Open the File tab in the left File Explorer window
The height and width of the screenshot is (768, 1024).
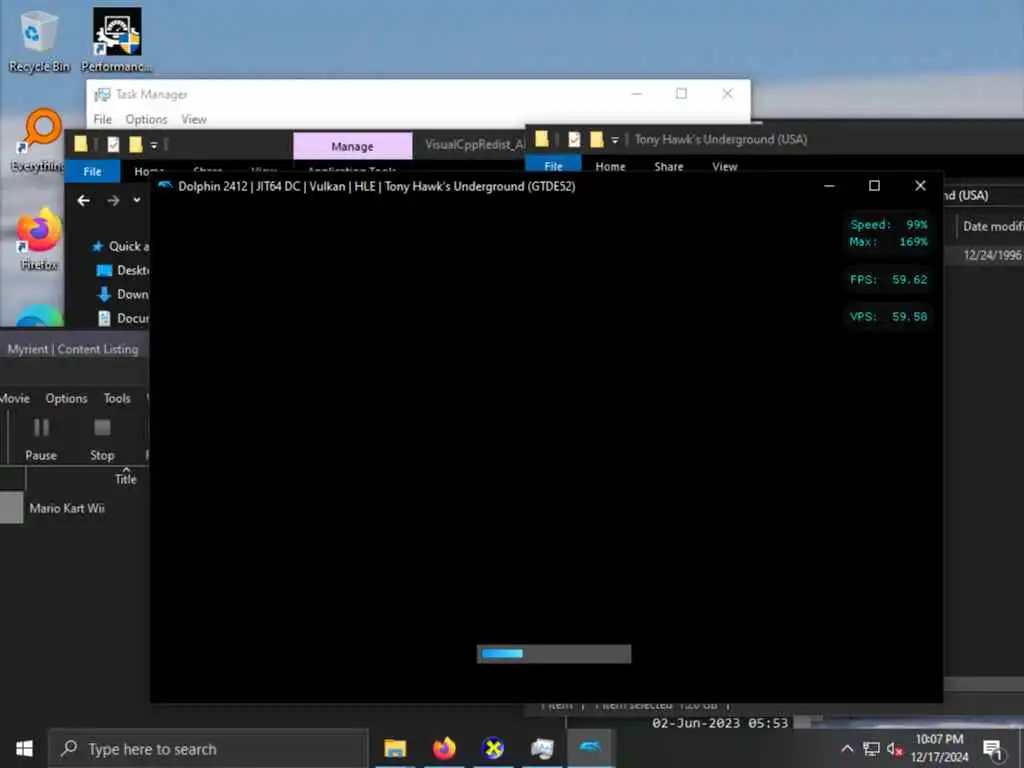point(92,171)
